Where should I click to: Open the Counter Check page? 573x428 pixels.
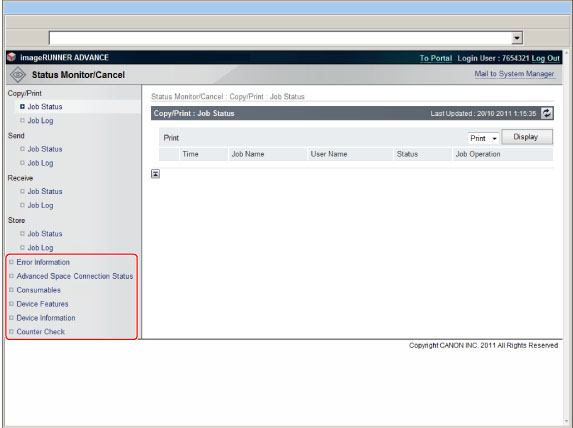[x=41, y=332]
